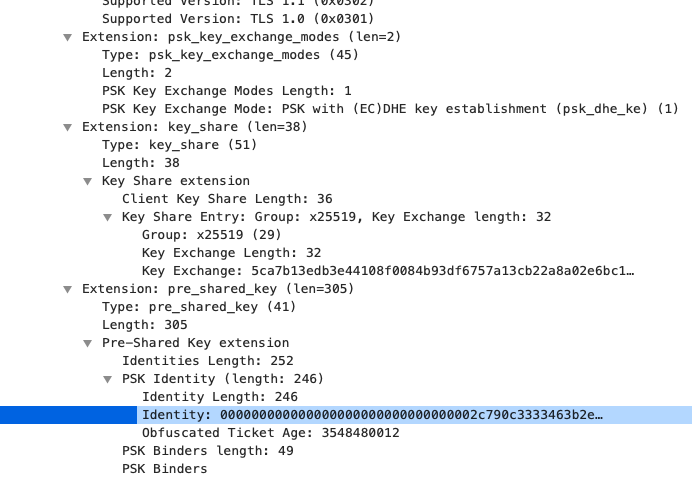Select PSK Key Exchange Modes Length: 1

[x=226, y=91]
